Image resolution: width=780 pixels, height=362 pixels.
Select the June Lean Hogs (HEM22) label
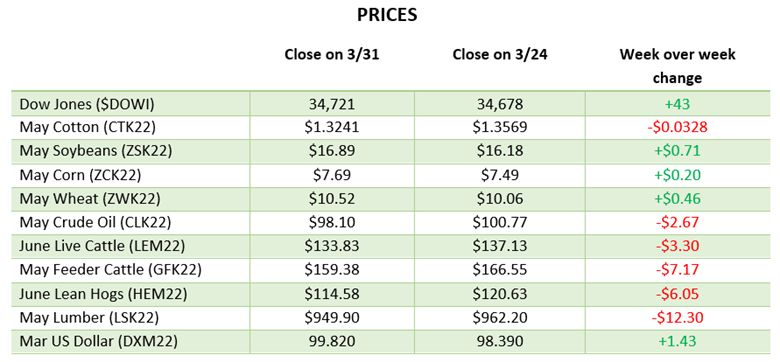[103, 294]
